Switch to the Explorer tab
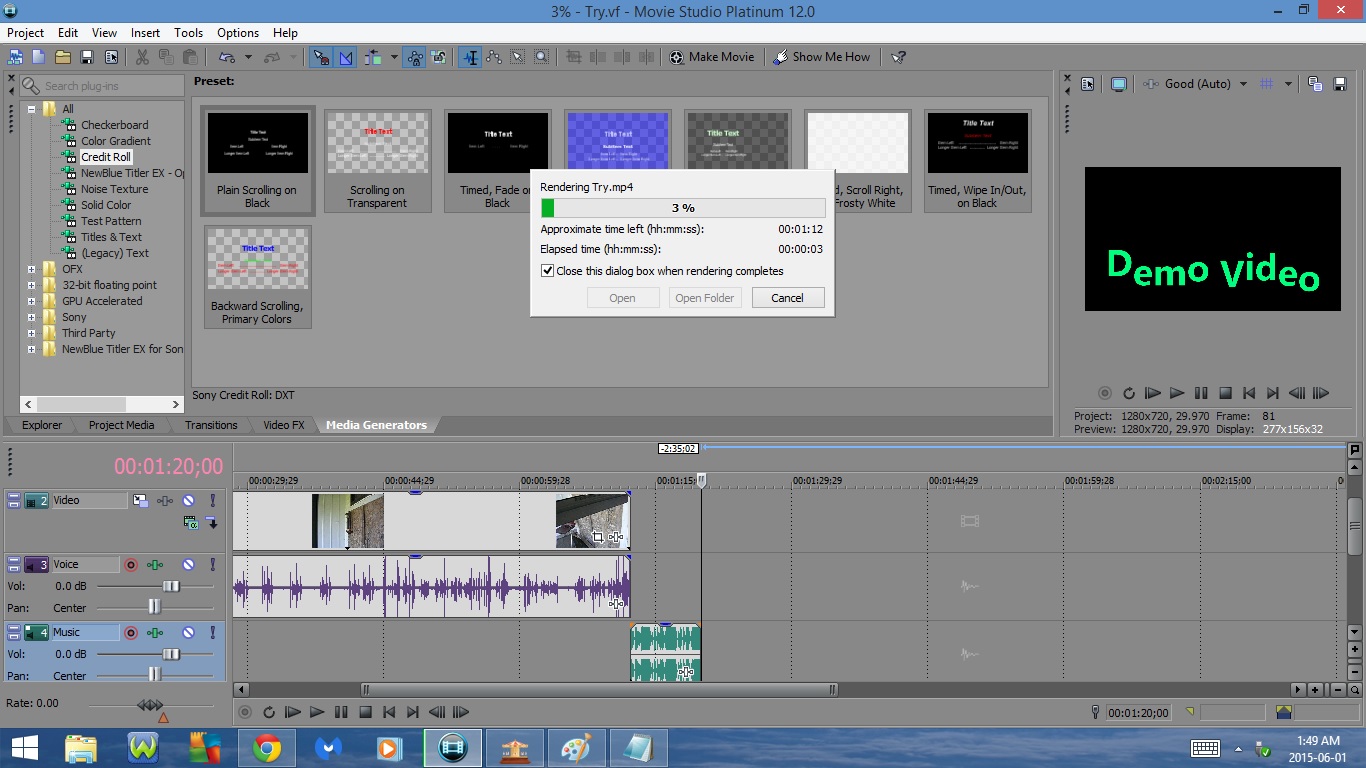 coord(42,425)
